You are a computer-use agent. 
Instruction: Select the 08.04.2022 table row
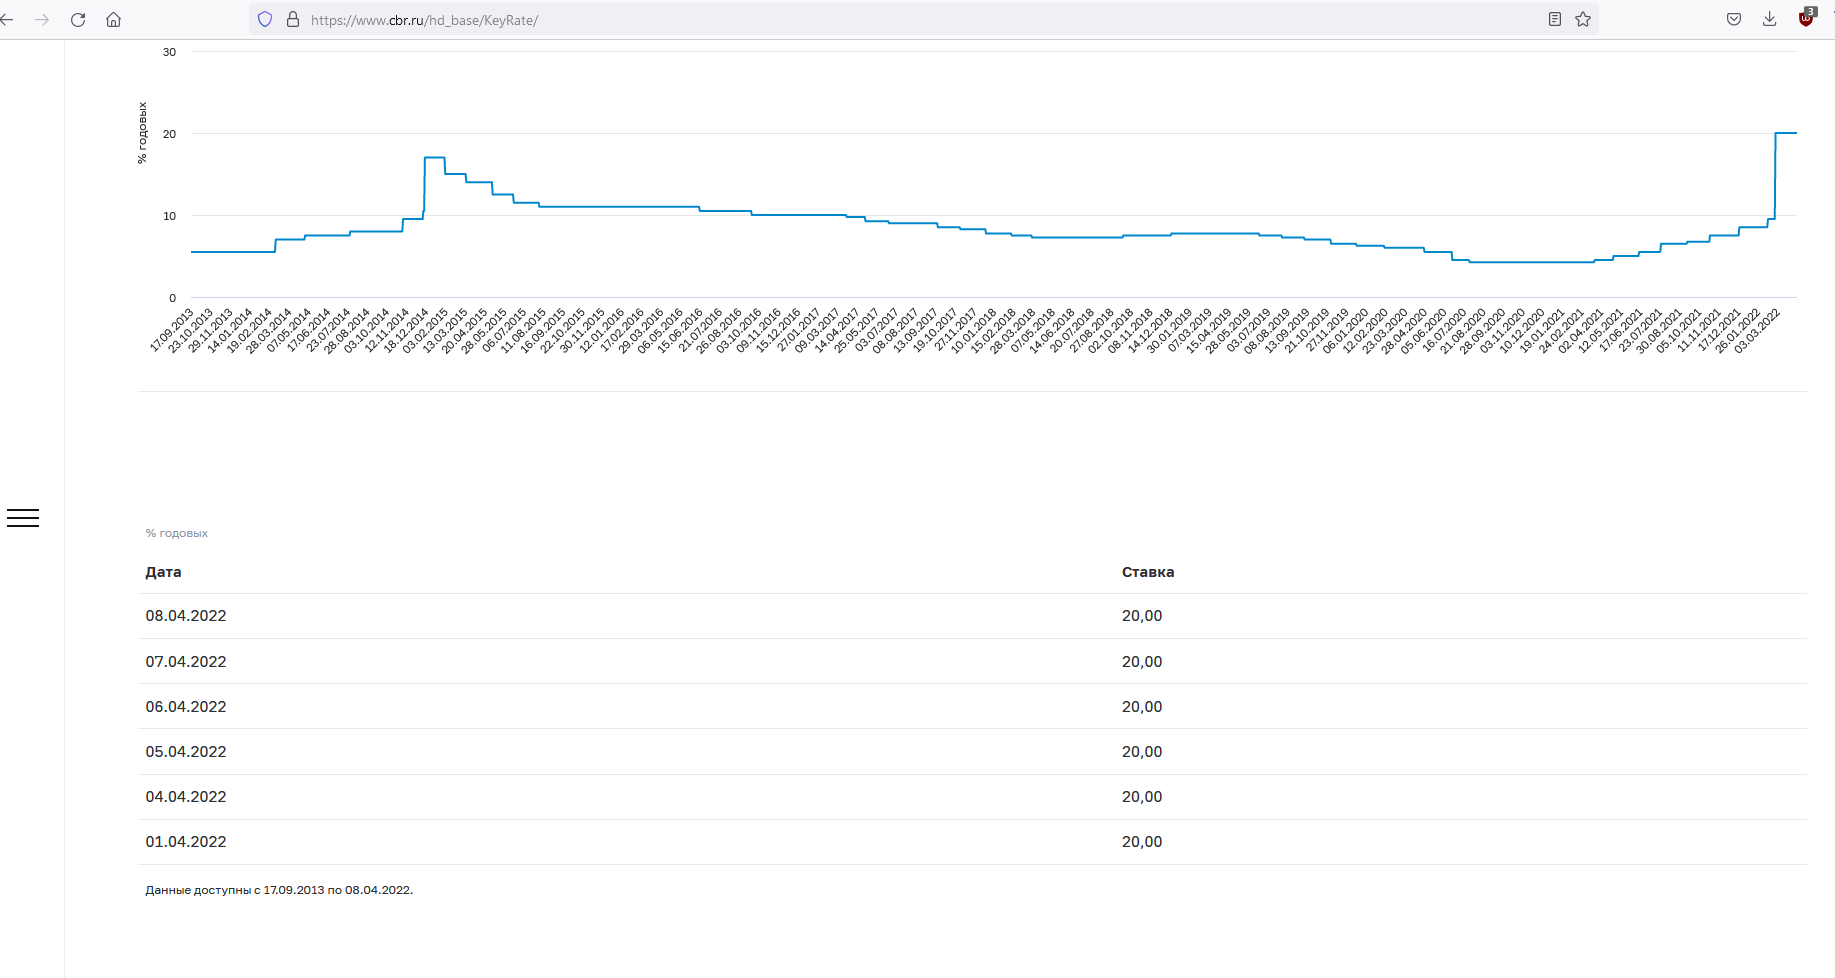coord(972,616)
